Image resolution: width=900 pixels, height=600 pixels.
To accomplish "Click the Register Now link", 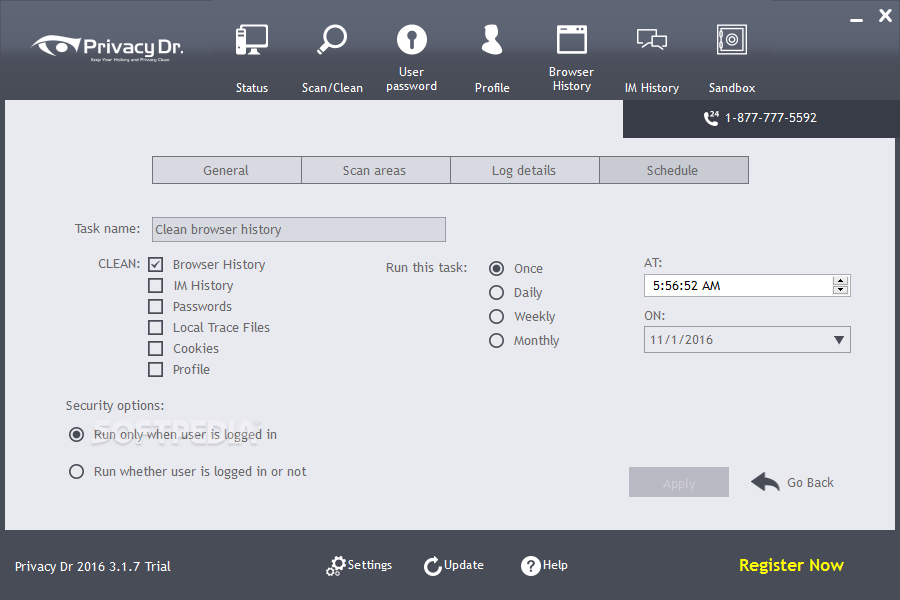I will 791,566.
